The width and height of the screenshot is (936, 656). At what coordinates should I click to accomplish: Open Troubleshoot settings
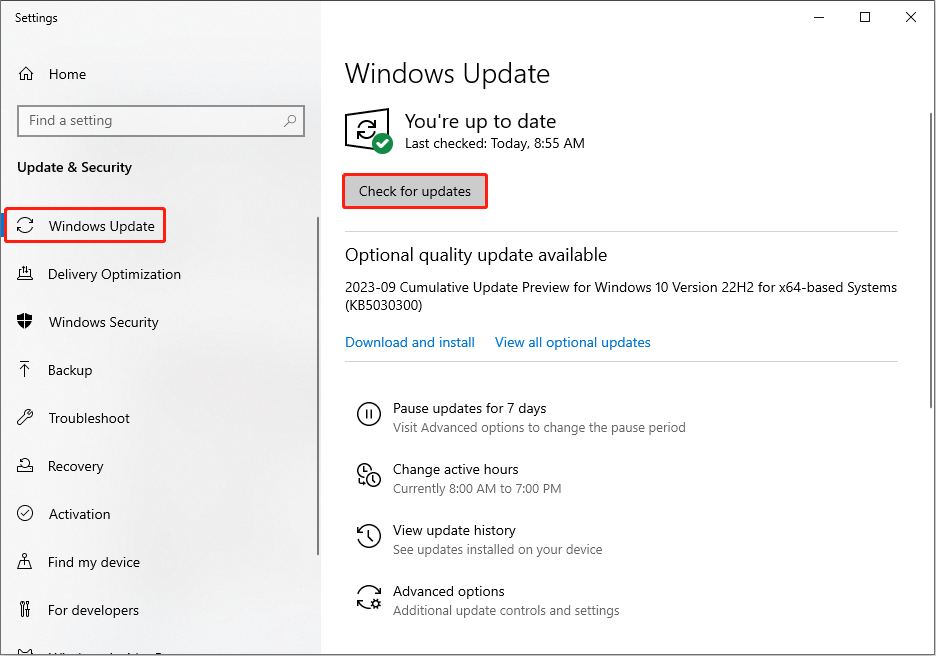89,418
